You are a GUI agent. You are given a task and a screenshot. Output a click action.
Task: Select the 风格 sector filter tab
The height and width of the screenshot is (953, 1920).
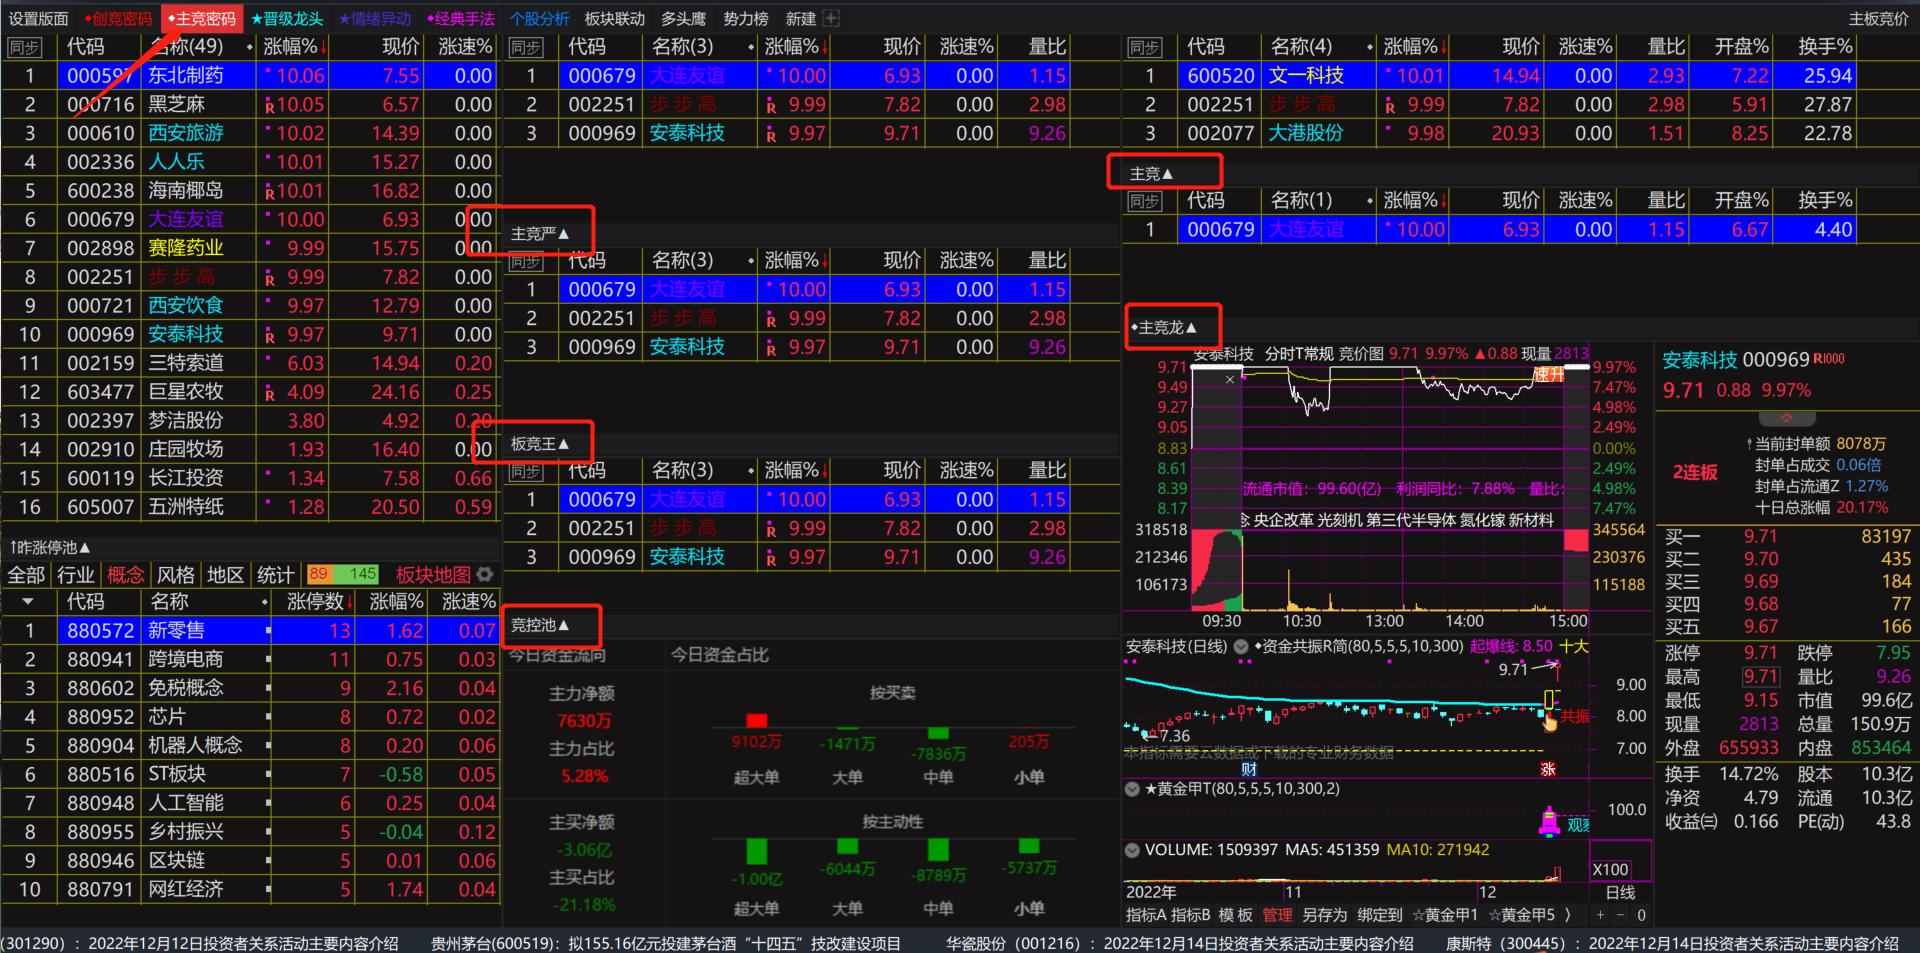176,574
